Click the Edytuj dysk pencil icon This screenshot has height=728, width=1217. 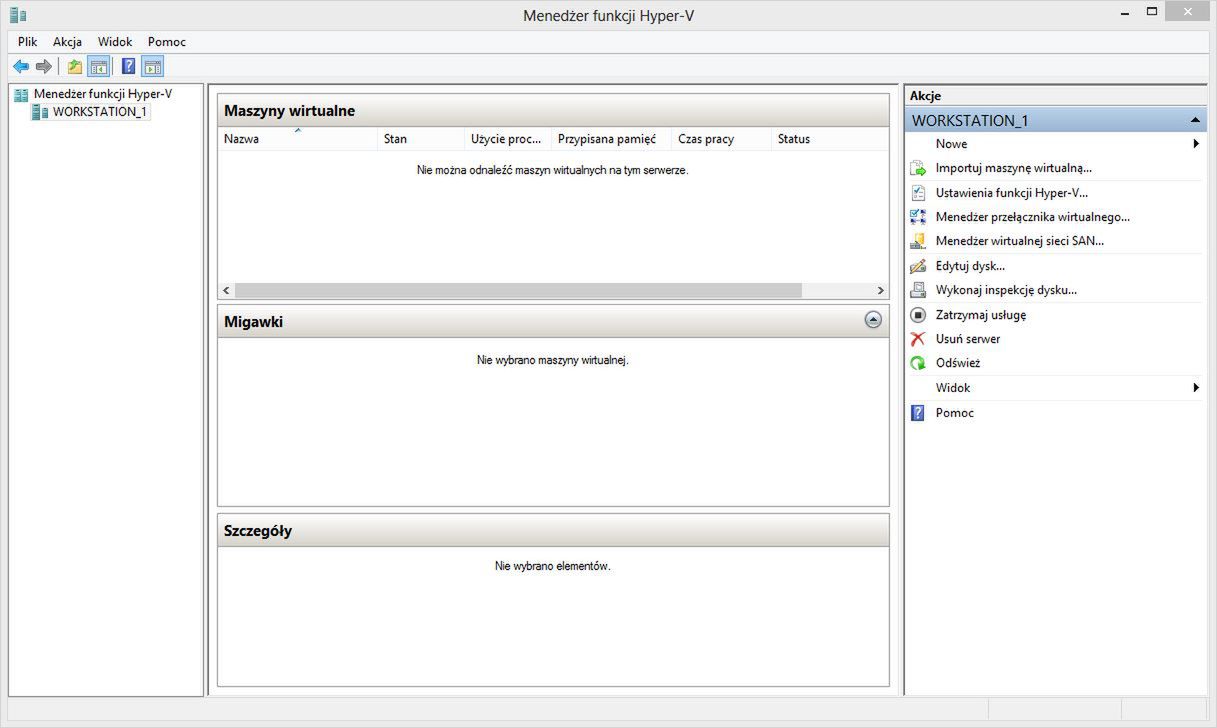(918, 266)
